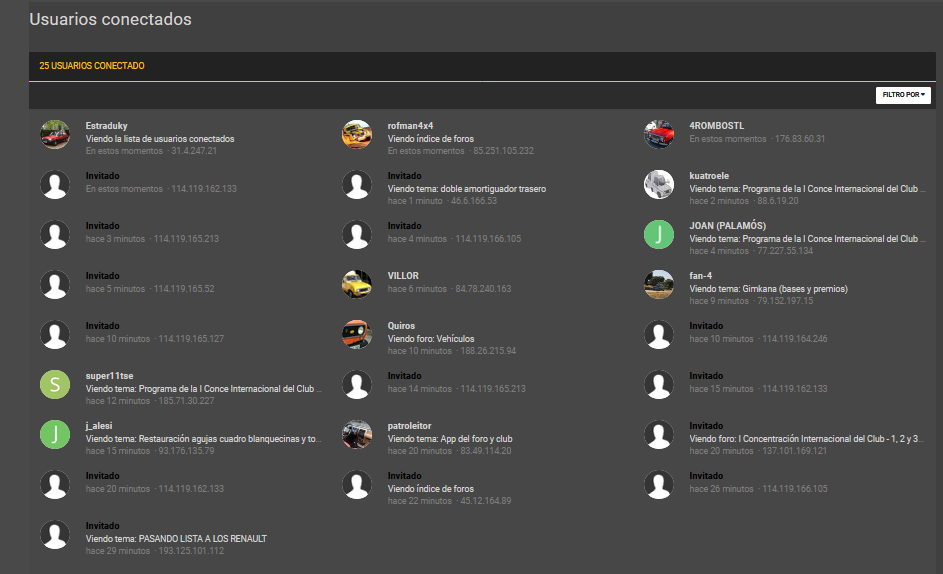
Task: Click guest avatar active hace 3 minutos
Action: coord(55,234)
